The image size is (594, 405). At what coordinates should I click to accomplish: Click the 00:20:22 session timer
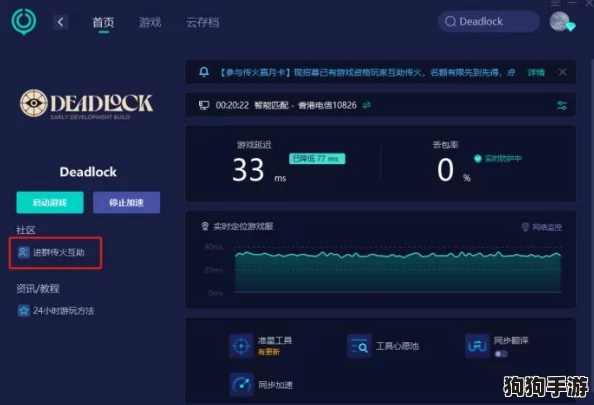[x=232, y=105]
